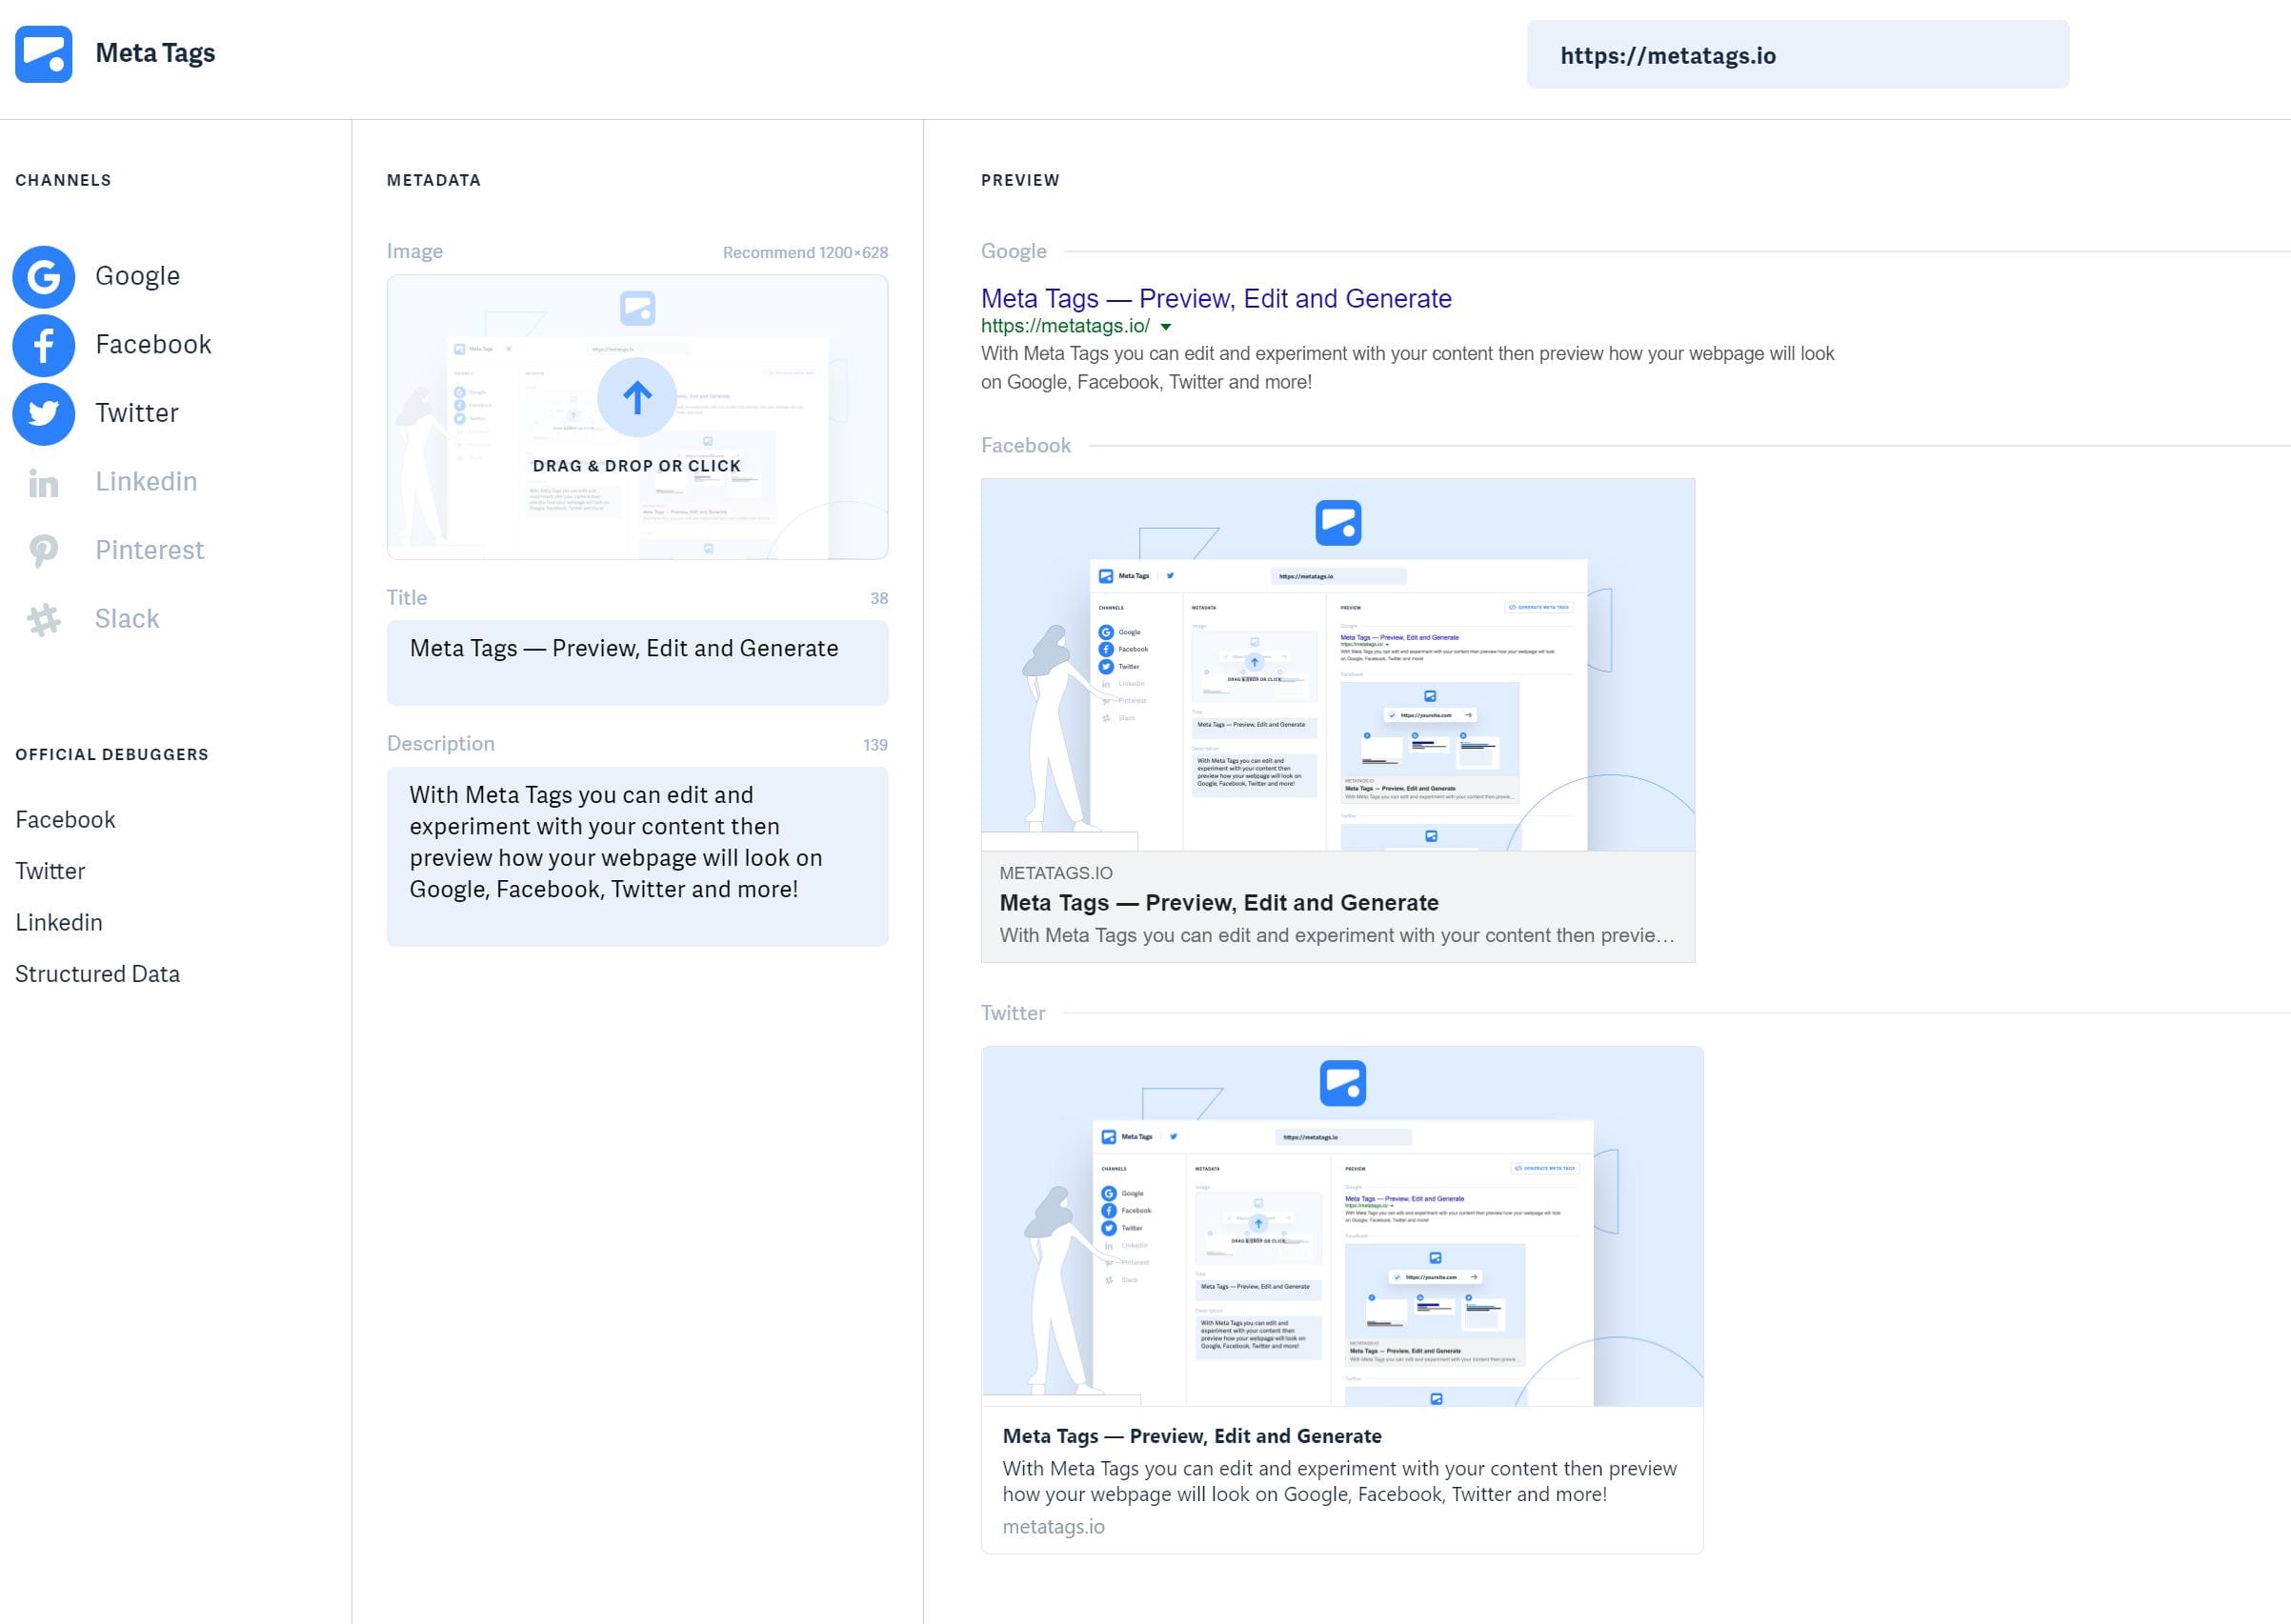Select the Facebook channel label
2291x1624 pixels.
click(x=154, y=345)
